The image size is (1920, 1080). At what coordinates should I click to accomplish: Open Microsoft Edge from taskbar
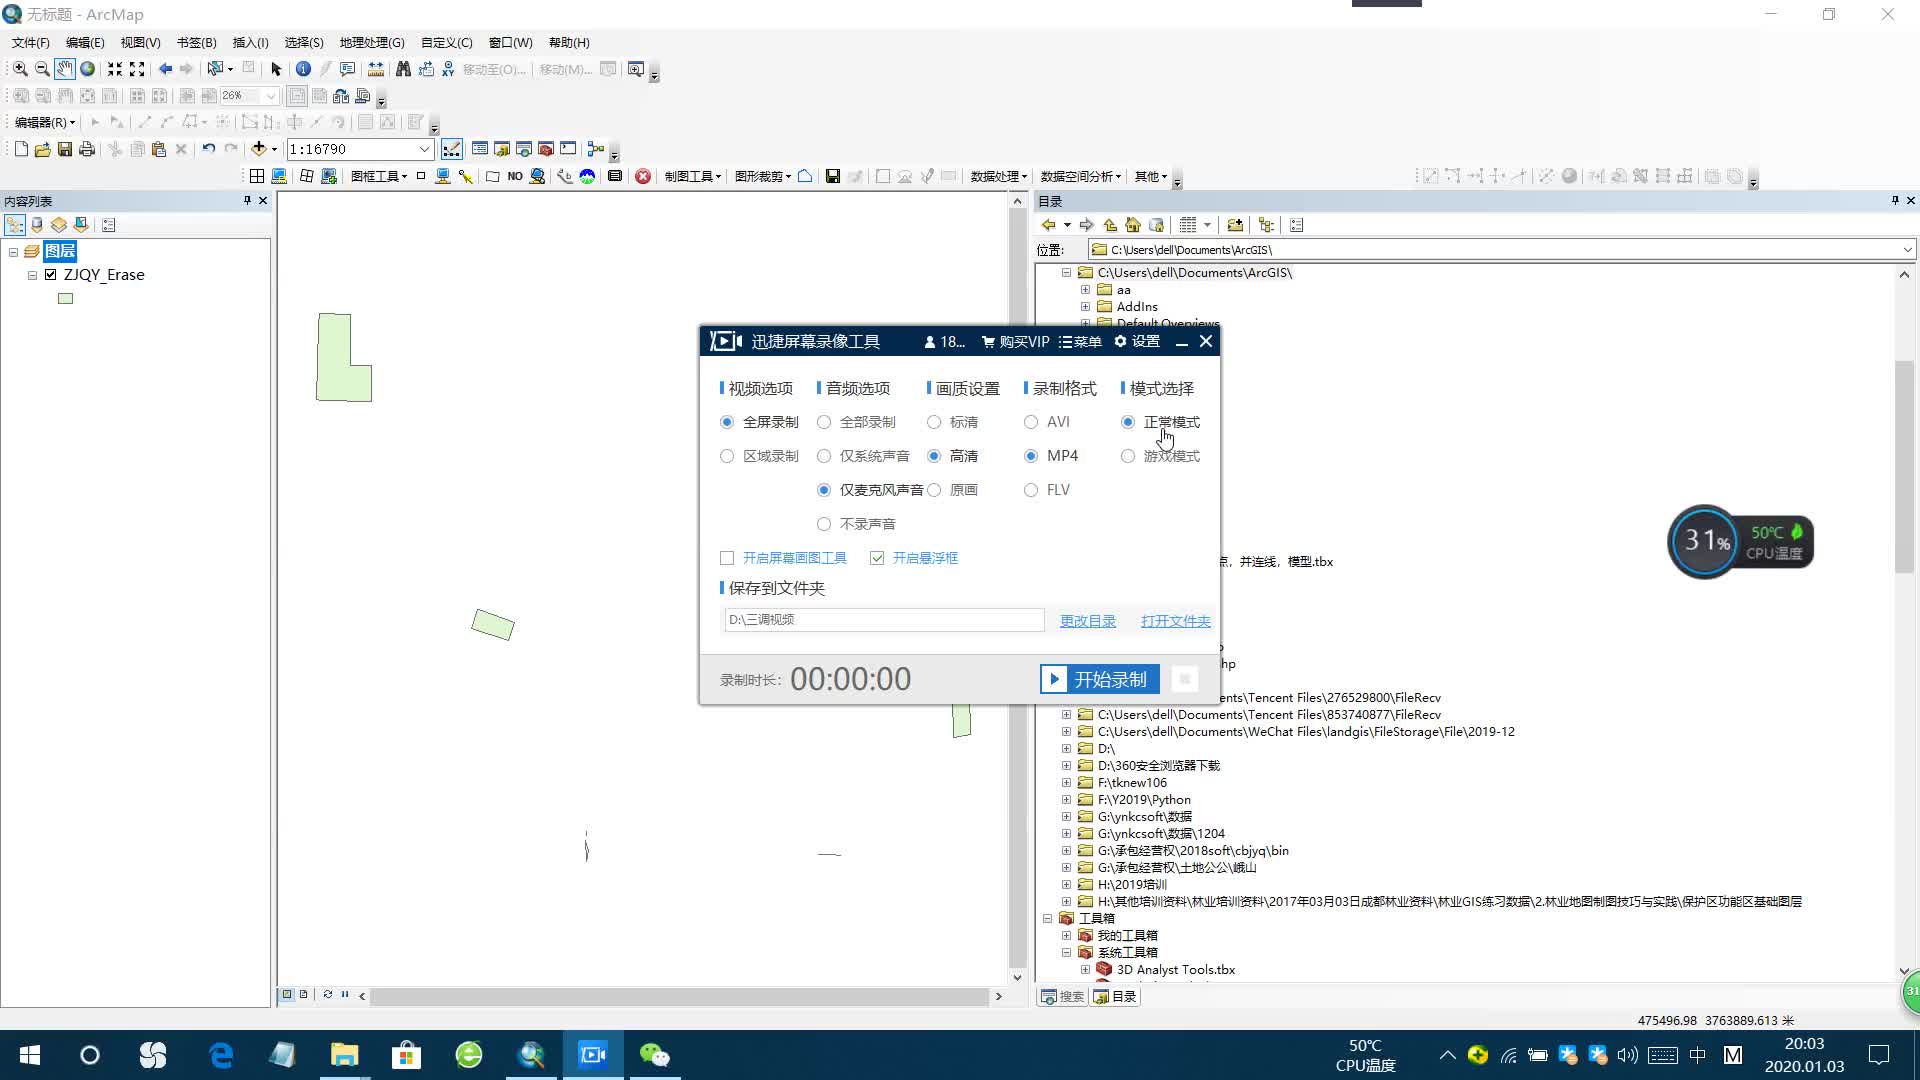[x=220, y=1055]
